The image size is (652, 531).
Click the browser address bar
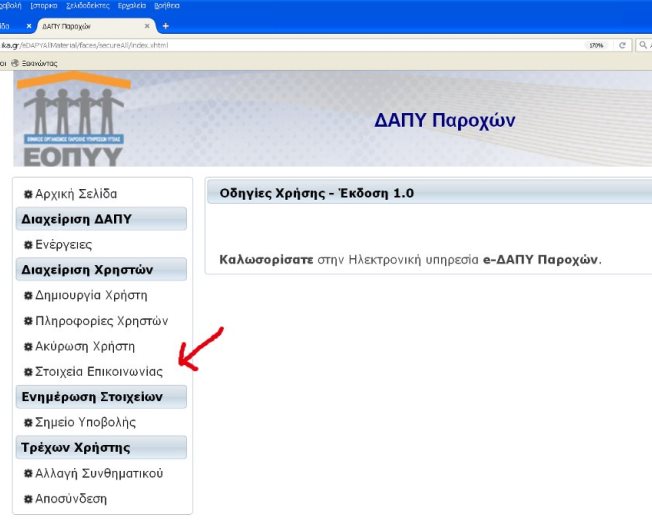coord(291,45)
